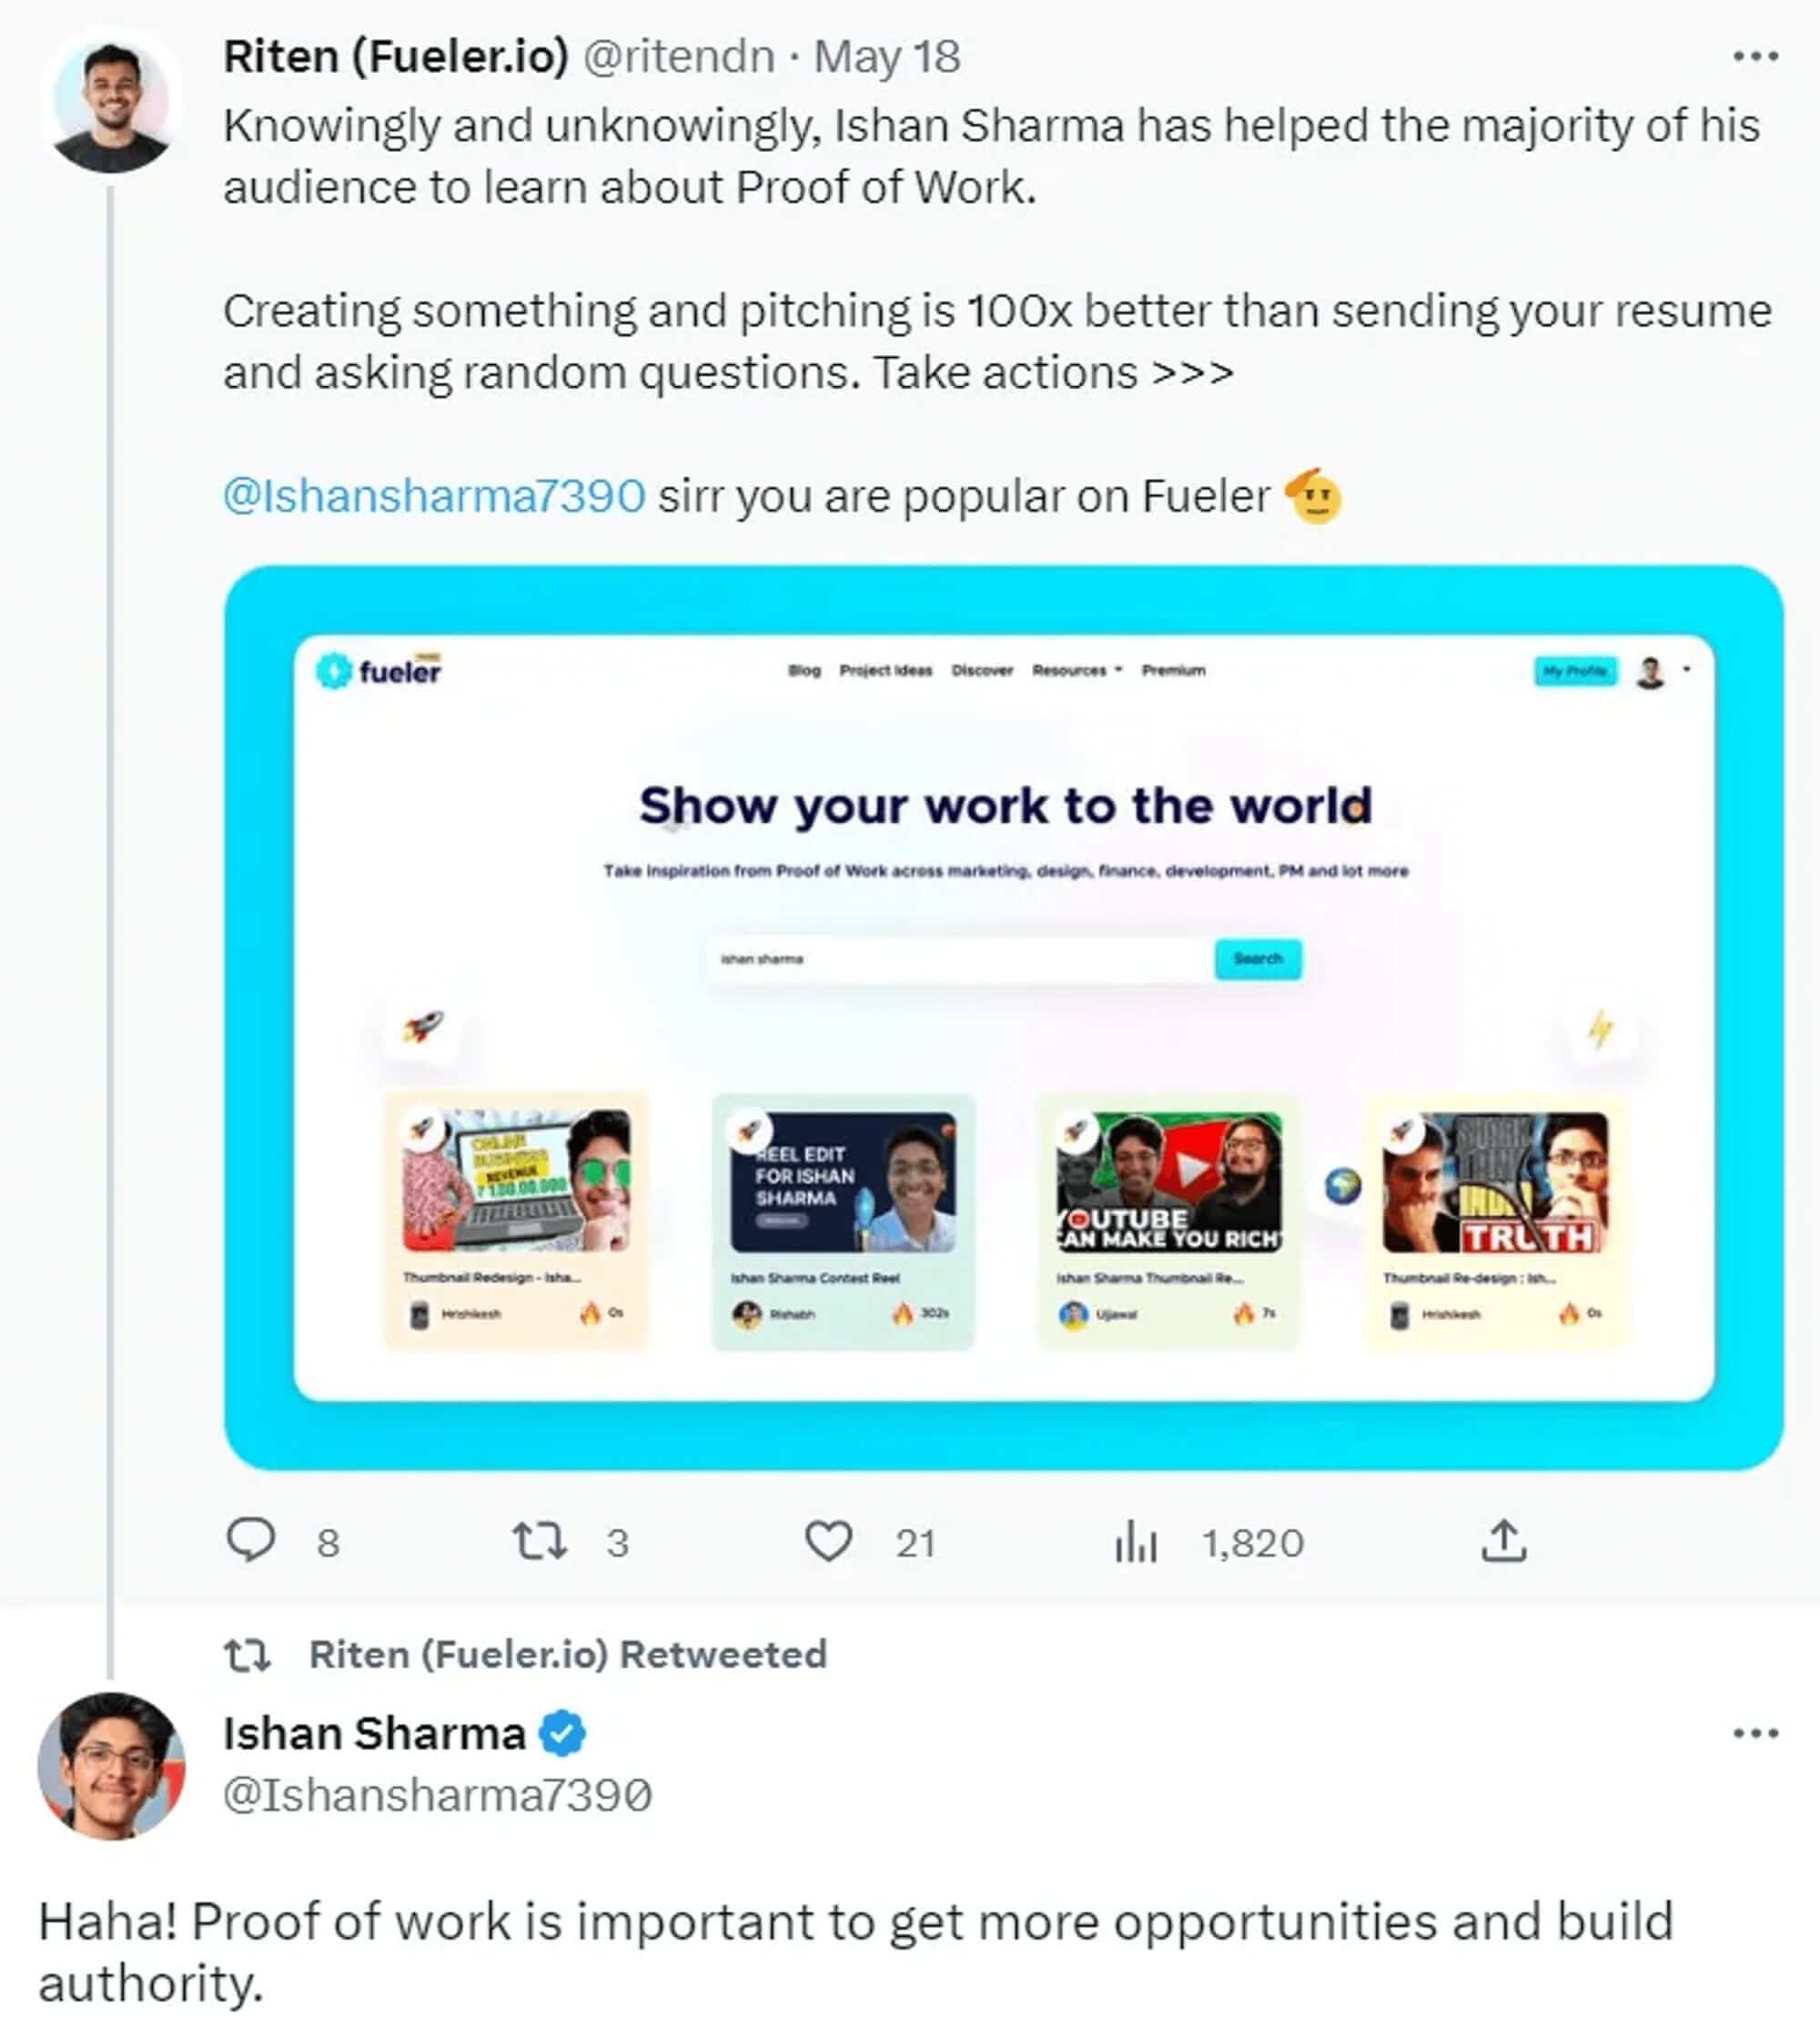Expand the Resources dropdown
The width and height of the screenshot is (1820, 2028).
pos(1077,670)
